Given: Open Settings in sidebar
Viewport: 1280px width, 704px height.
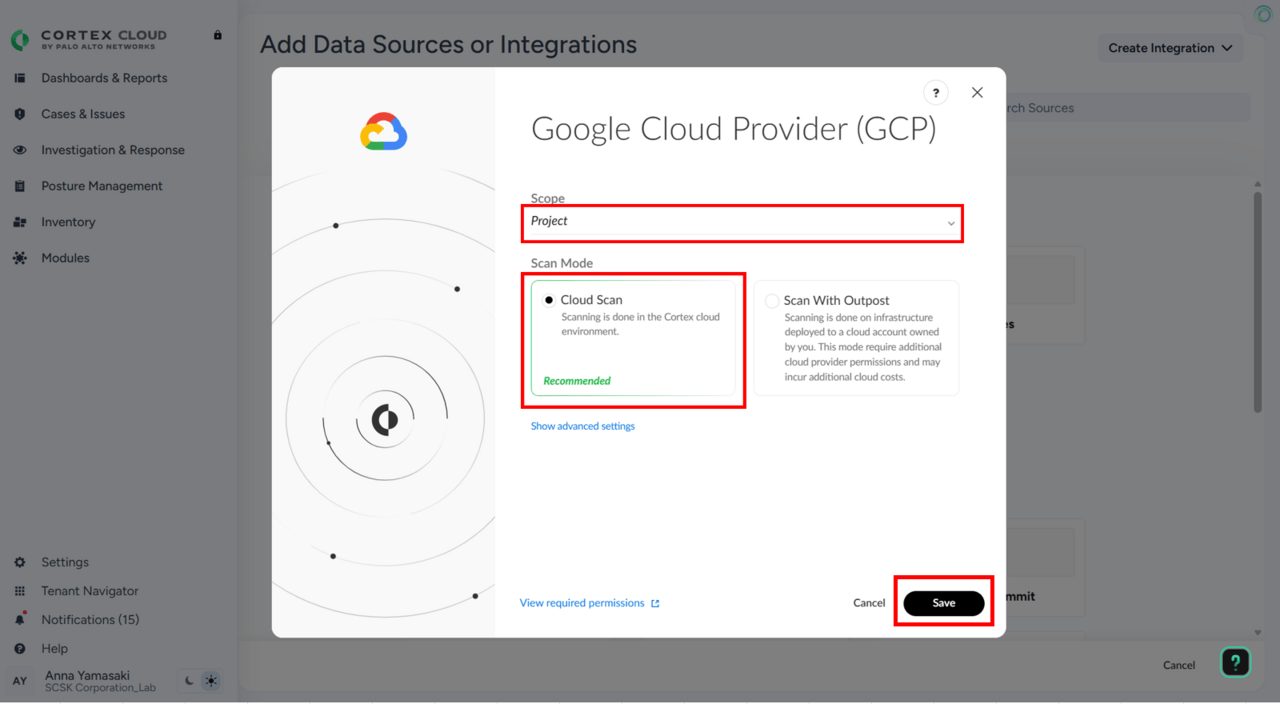Looking at the screenshot, I should (x=65, y=562).
